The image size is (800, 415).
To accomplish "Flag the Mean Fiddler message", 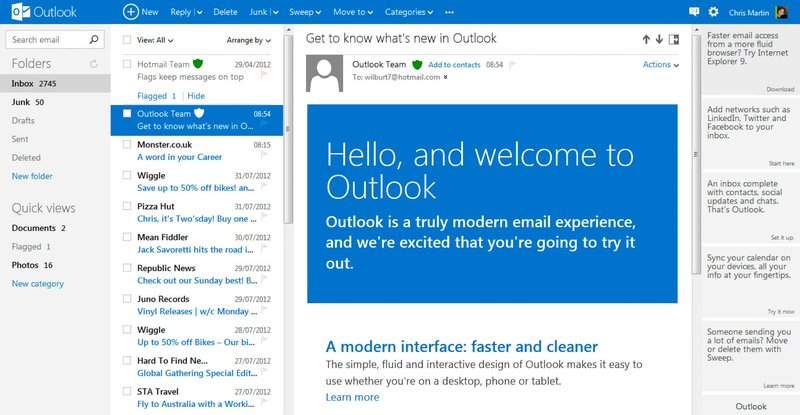I will coord(264,248).
